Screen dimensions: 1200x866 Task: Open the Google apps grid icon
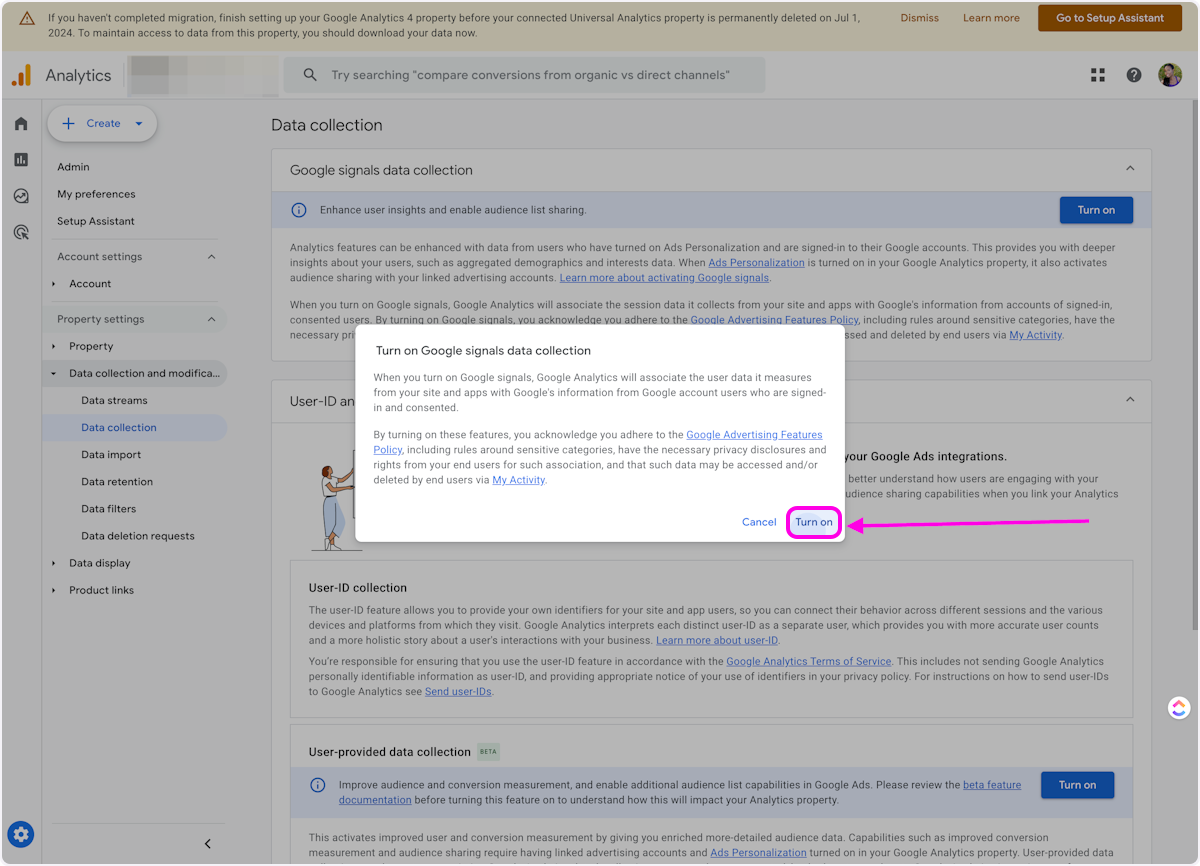click(1098, 75)
